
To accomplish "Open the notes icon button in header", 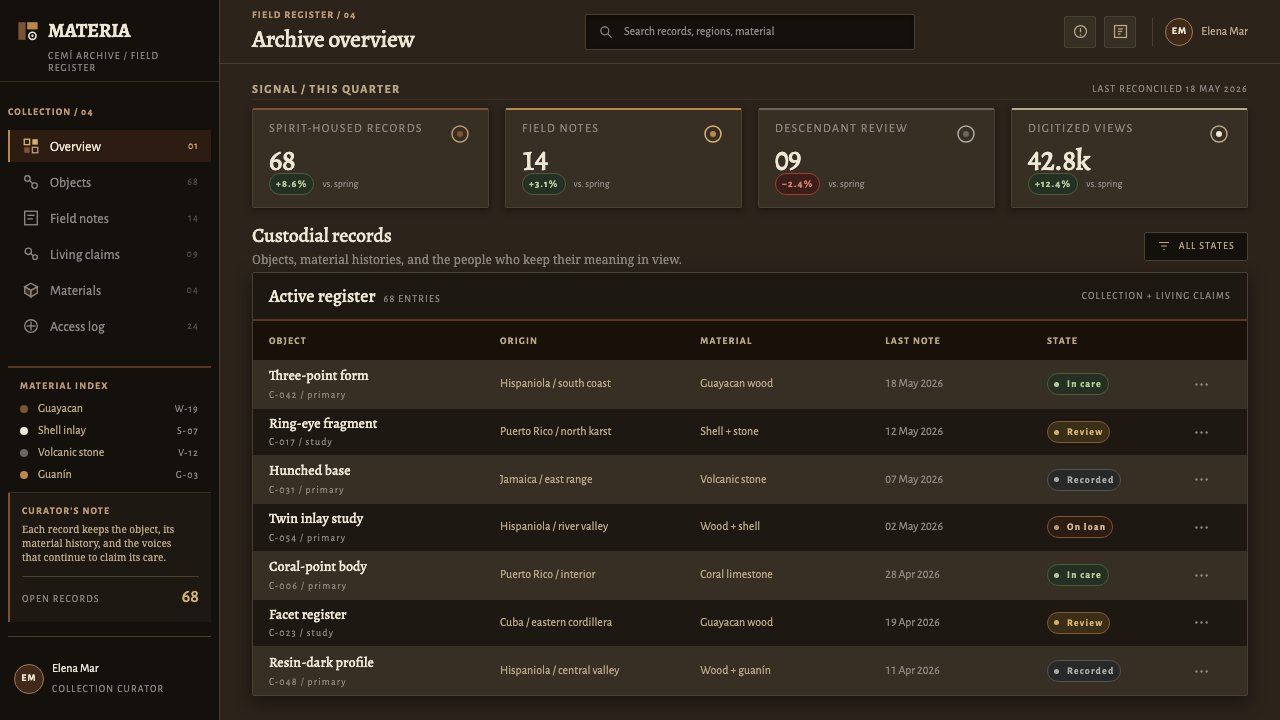I will click(1120, 31).
